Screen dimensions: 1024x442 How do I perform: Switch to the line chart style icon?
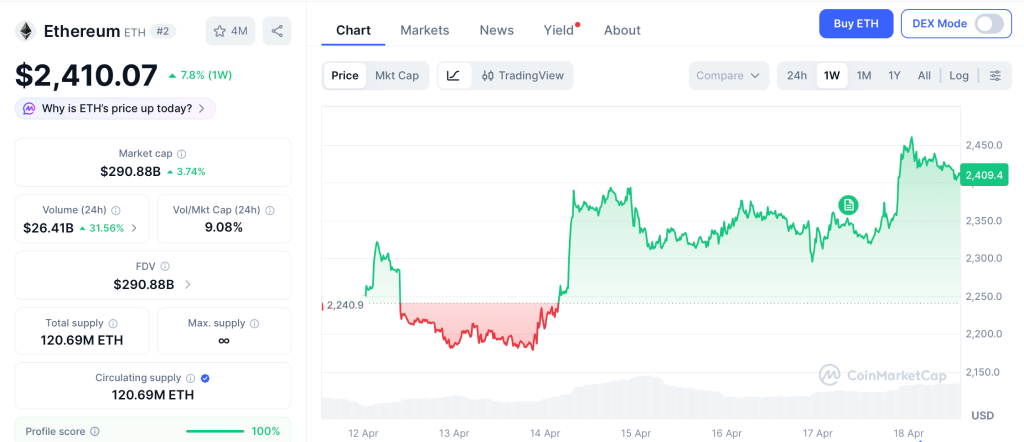tap(453, 75)
